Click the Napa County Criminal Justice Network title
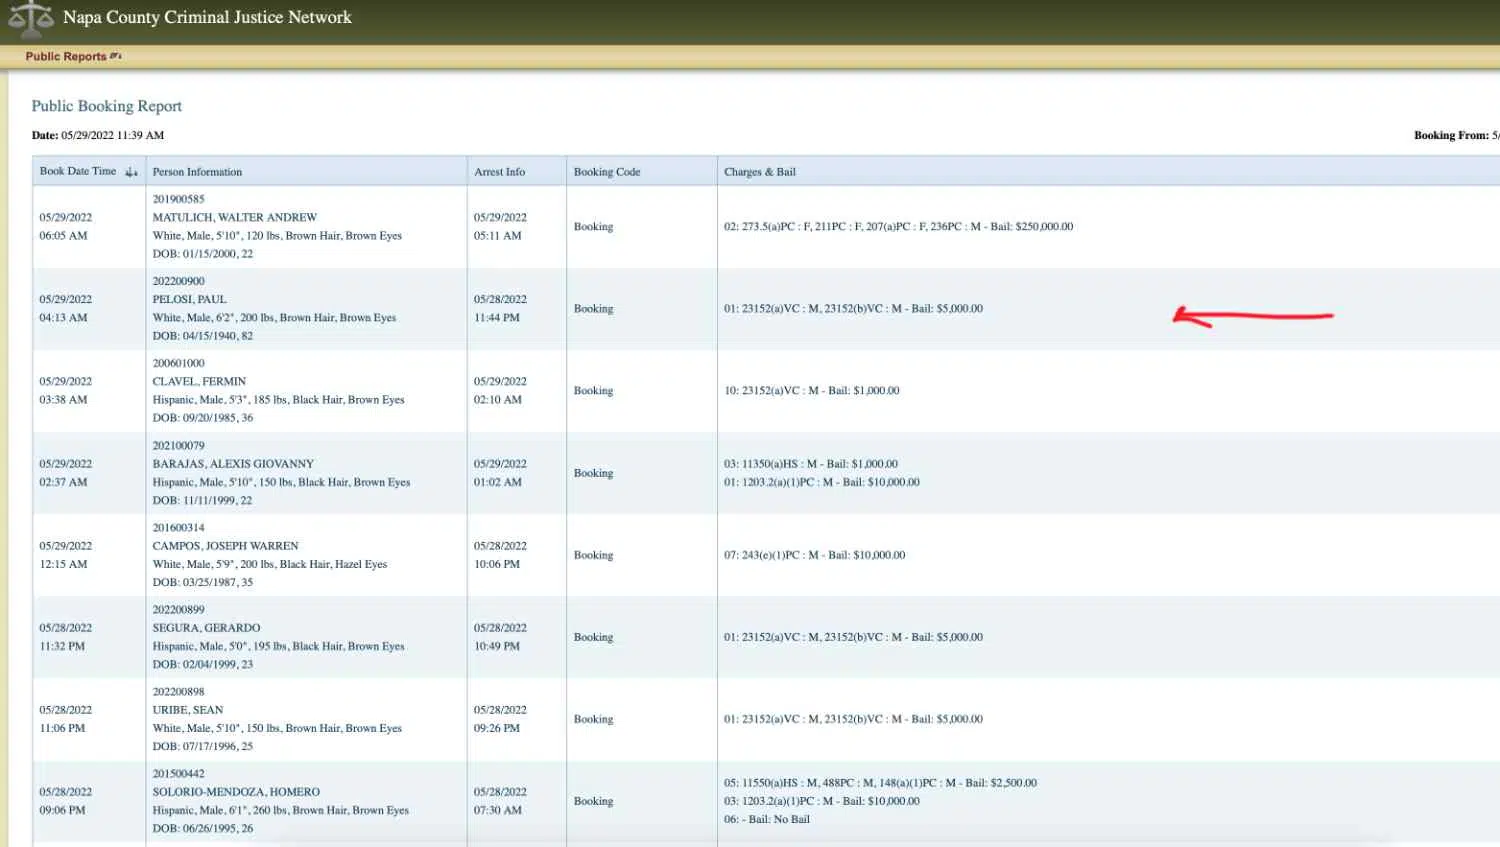This screenshot has width=1500, height=847. (207, 17)
